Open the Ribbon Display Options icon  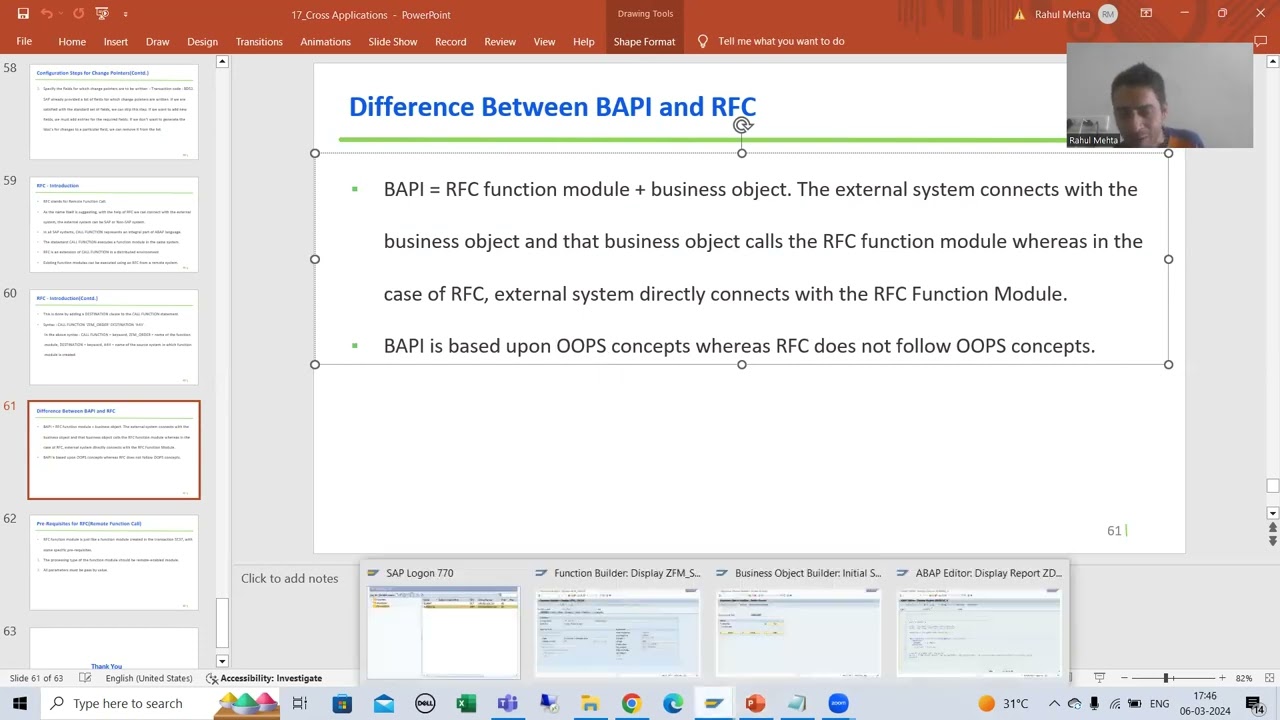[1146, 14]
